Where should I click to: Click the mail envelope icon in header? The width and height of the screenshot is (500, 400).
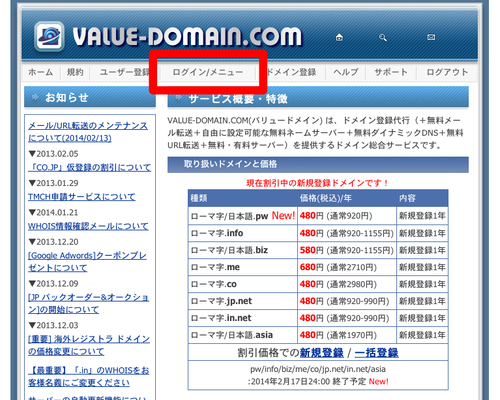point(431,37)
